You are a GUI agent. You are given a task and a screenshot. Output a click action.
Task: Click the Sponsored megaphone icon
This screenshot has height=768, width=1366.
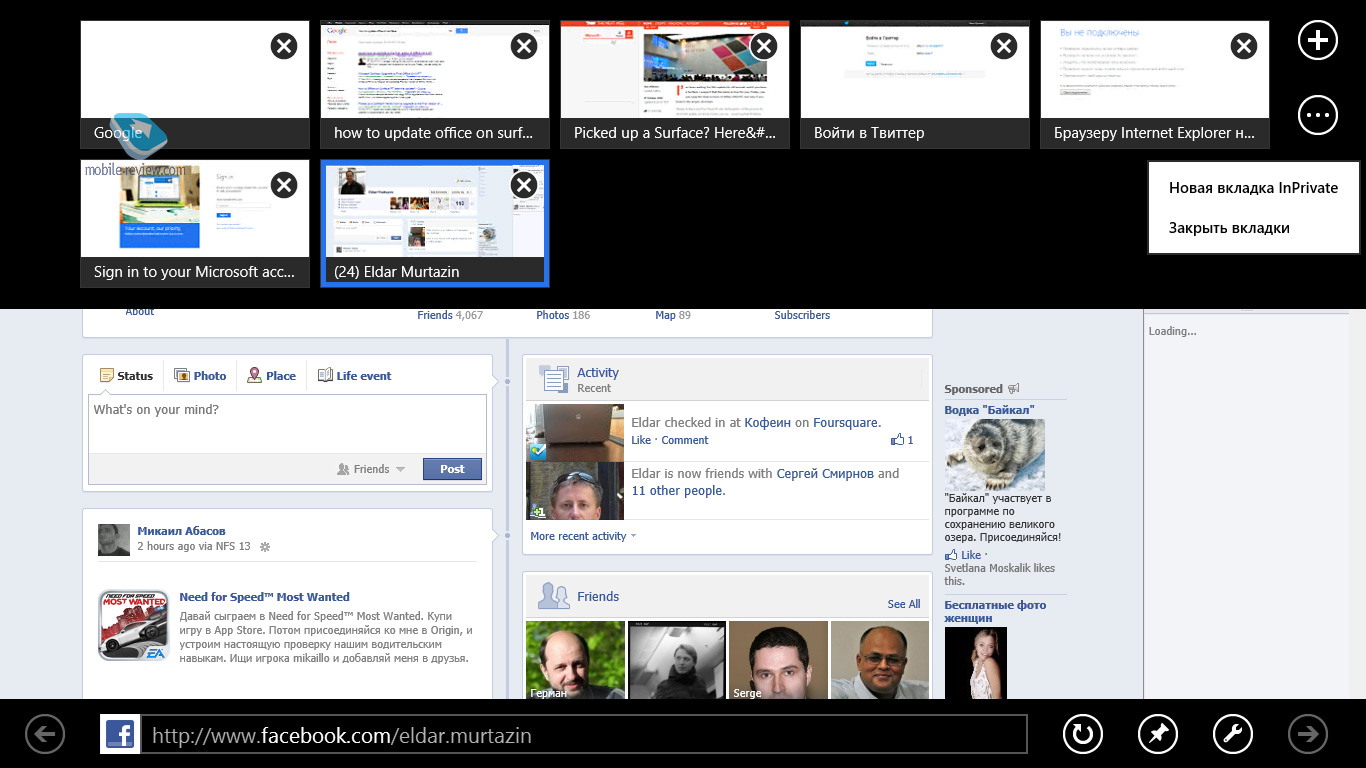click(1014, 389)
